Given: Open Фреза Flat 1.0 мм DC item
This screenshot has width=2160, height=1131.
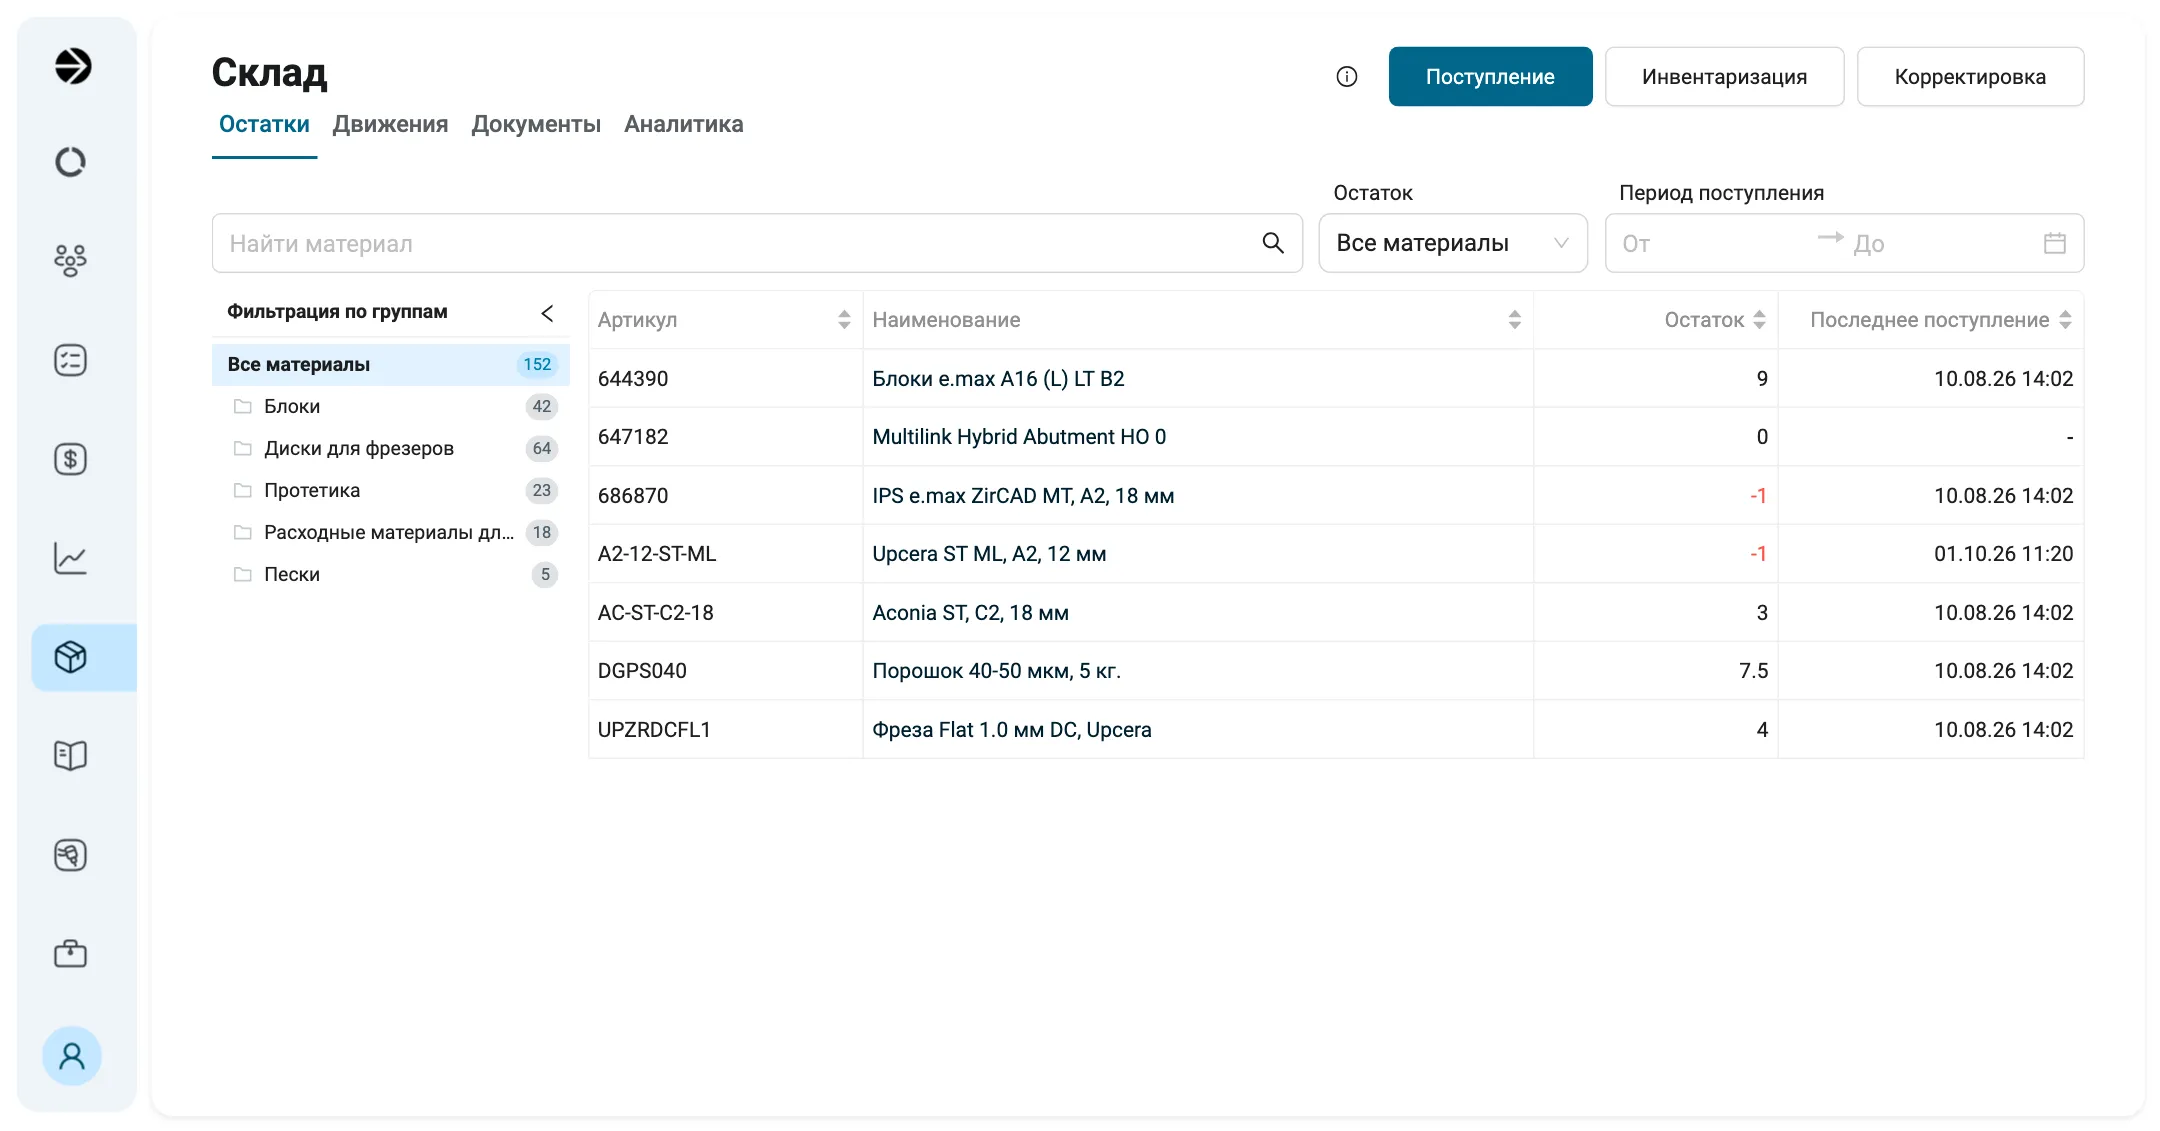Looking at the screenshot, I should pos(1012,730).
